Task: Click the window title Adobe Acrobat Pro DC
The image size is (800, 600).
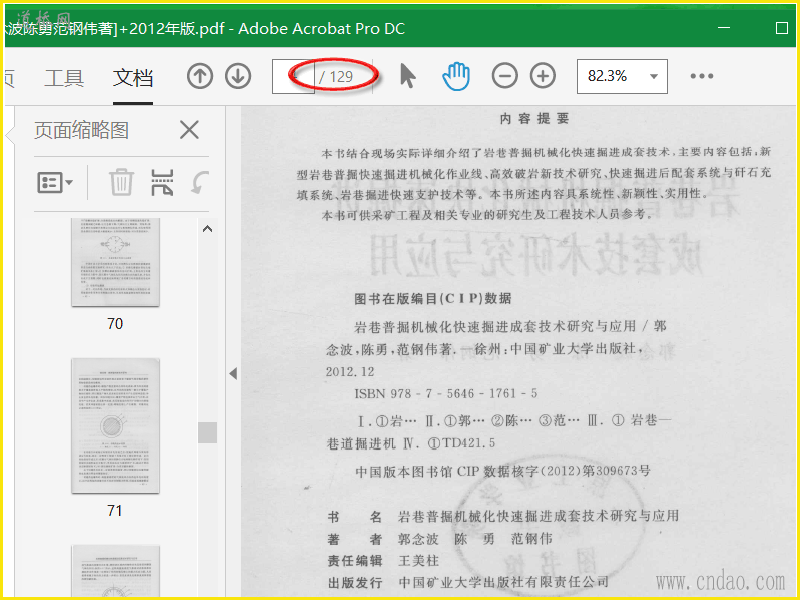Action: (x=321, y=29)
